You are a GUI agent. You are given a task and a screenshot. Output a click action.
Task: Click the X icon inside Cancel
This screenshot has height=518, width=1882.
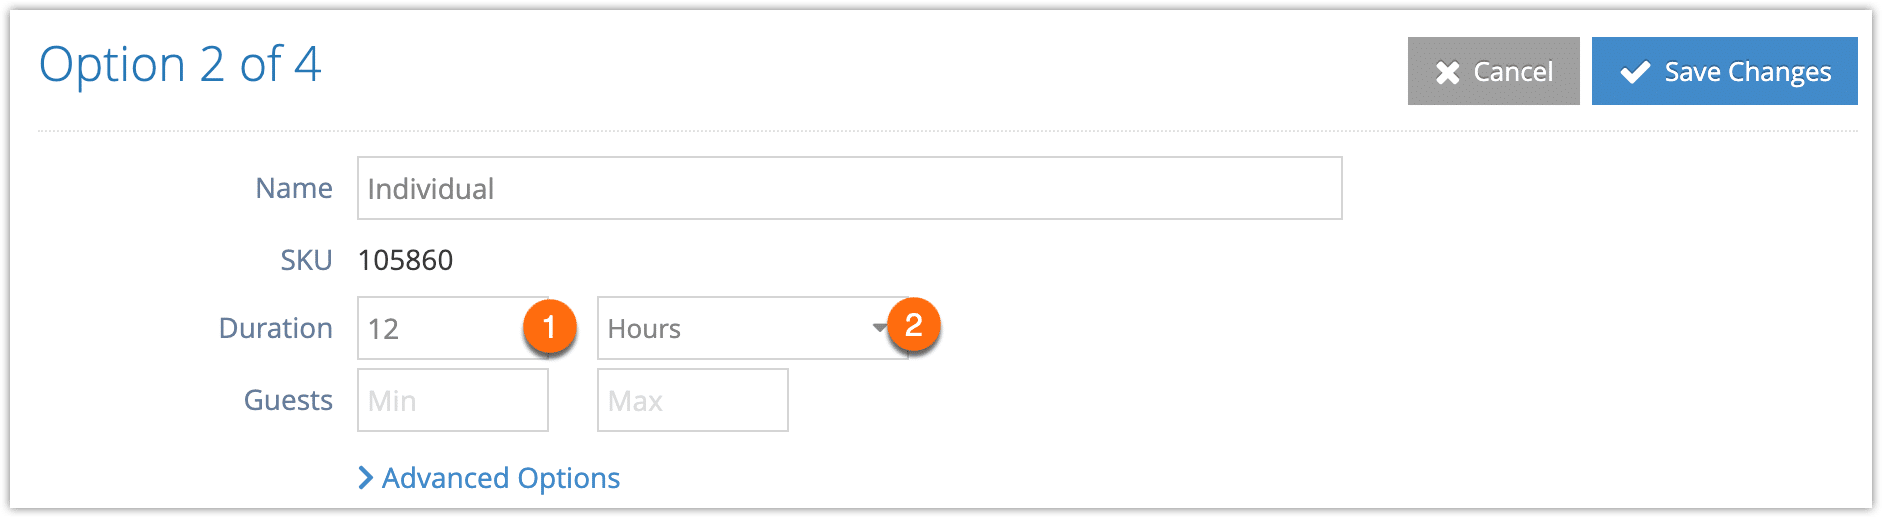[1447, 72]
